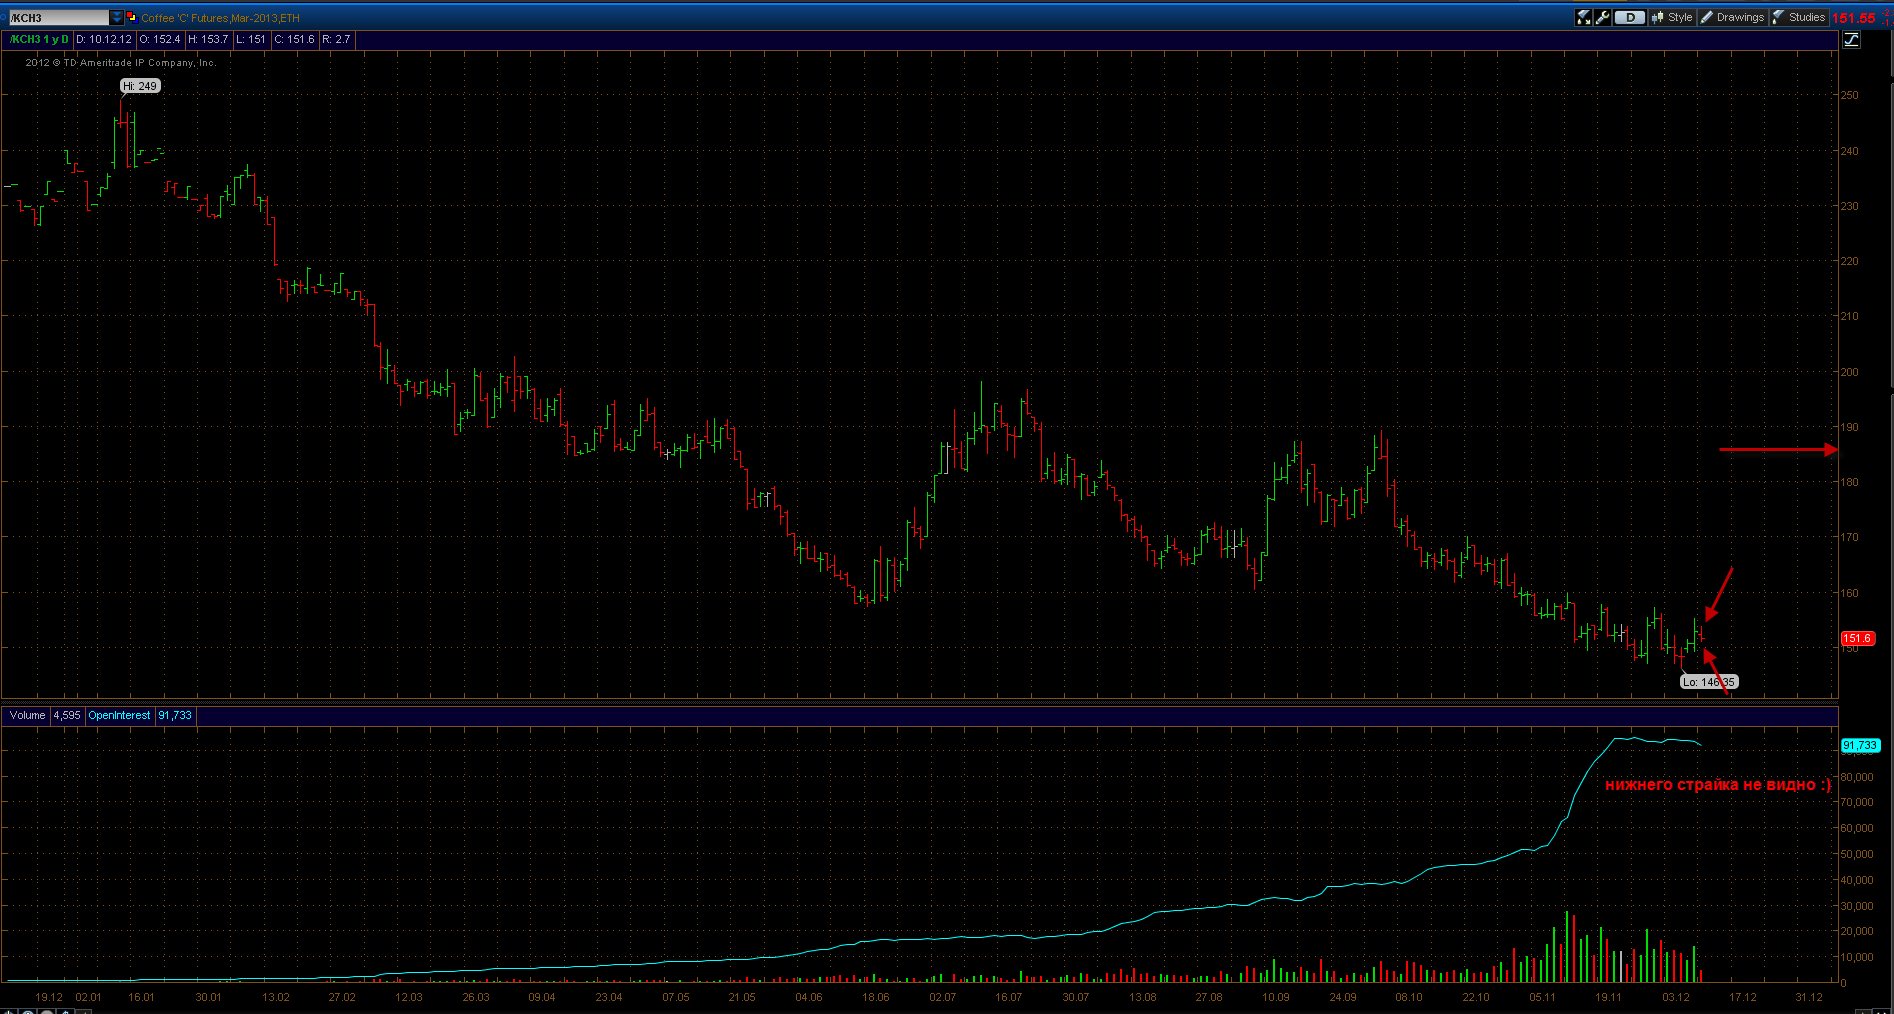This screenshot has width=1894, height=1014.
Task: Click the candlestick icon beside Style
Action: pos(1657,17)
